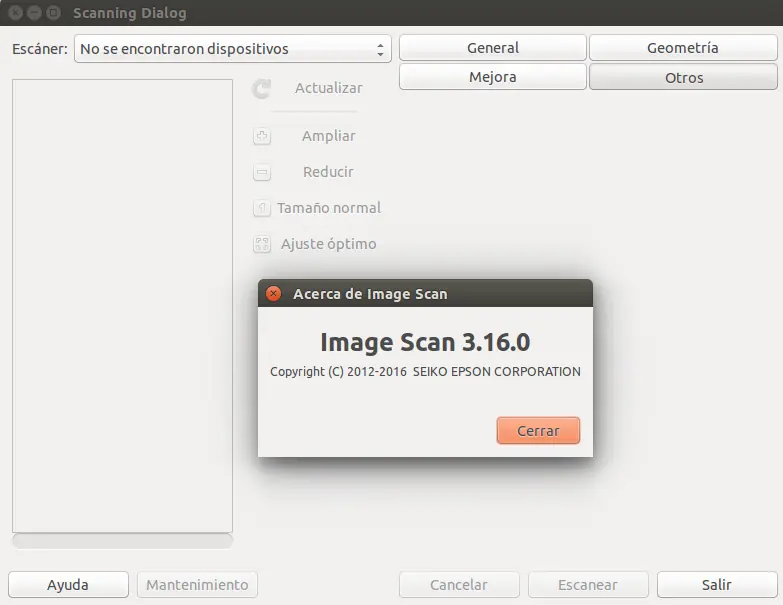Click the progress bar below the preview
Screen dimensions: 783x605
point(122,541)
